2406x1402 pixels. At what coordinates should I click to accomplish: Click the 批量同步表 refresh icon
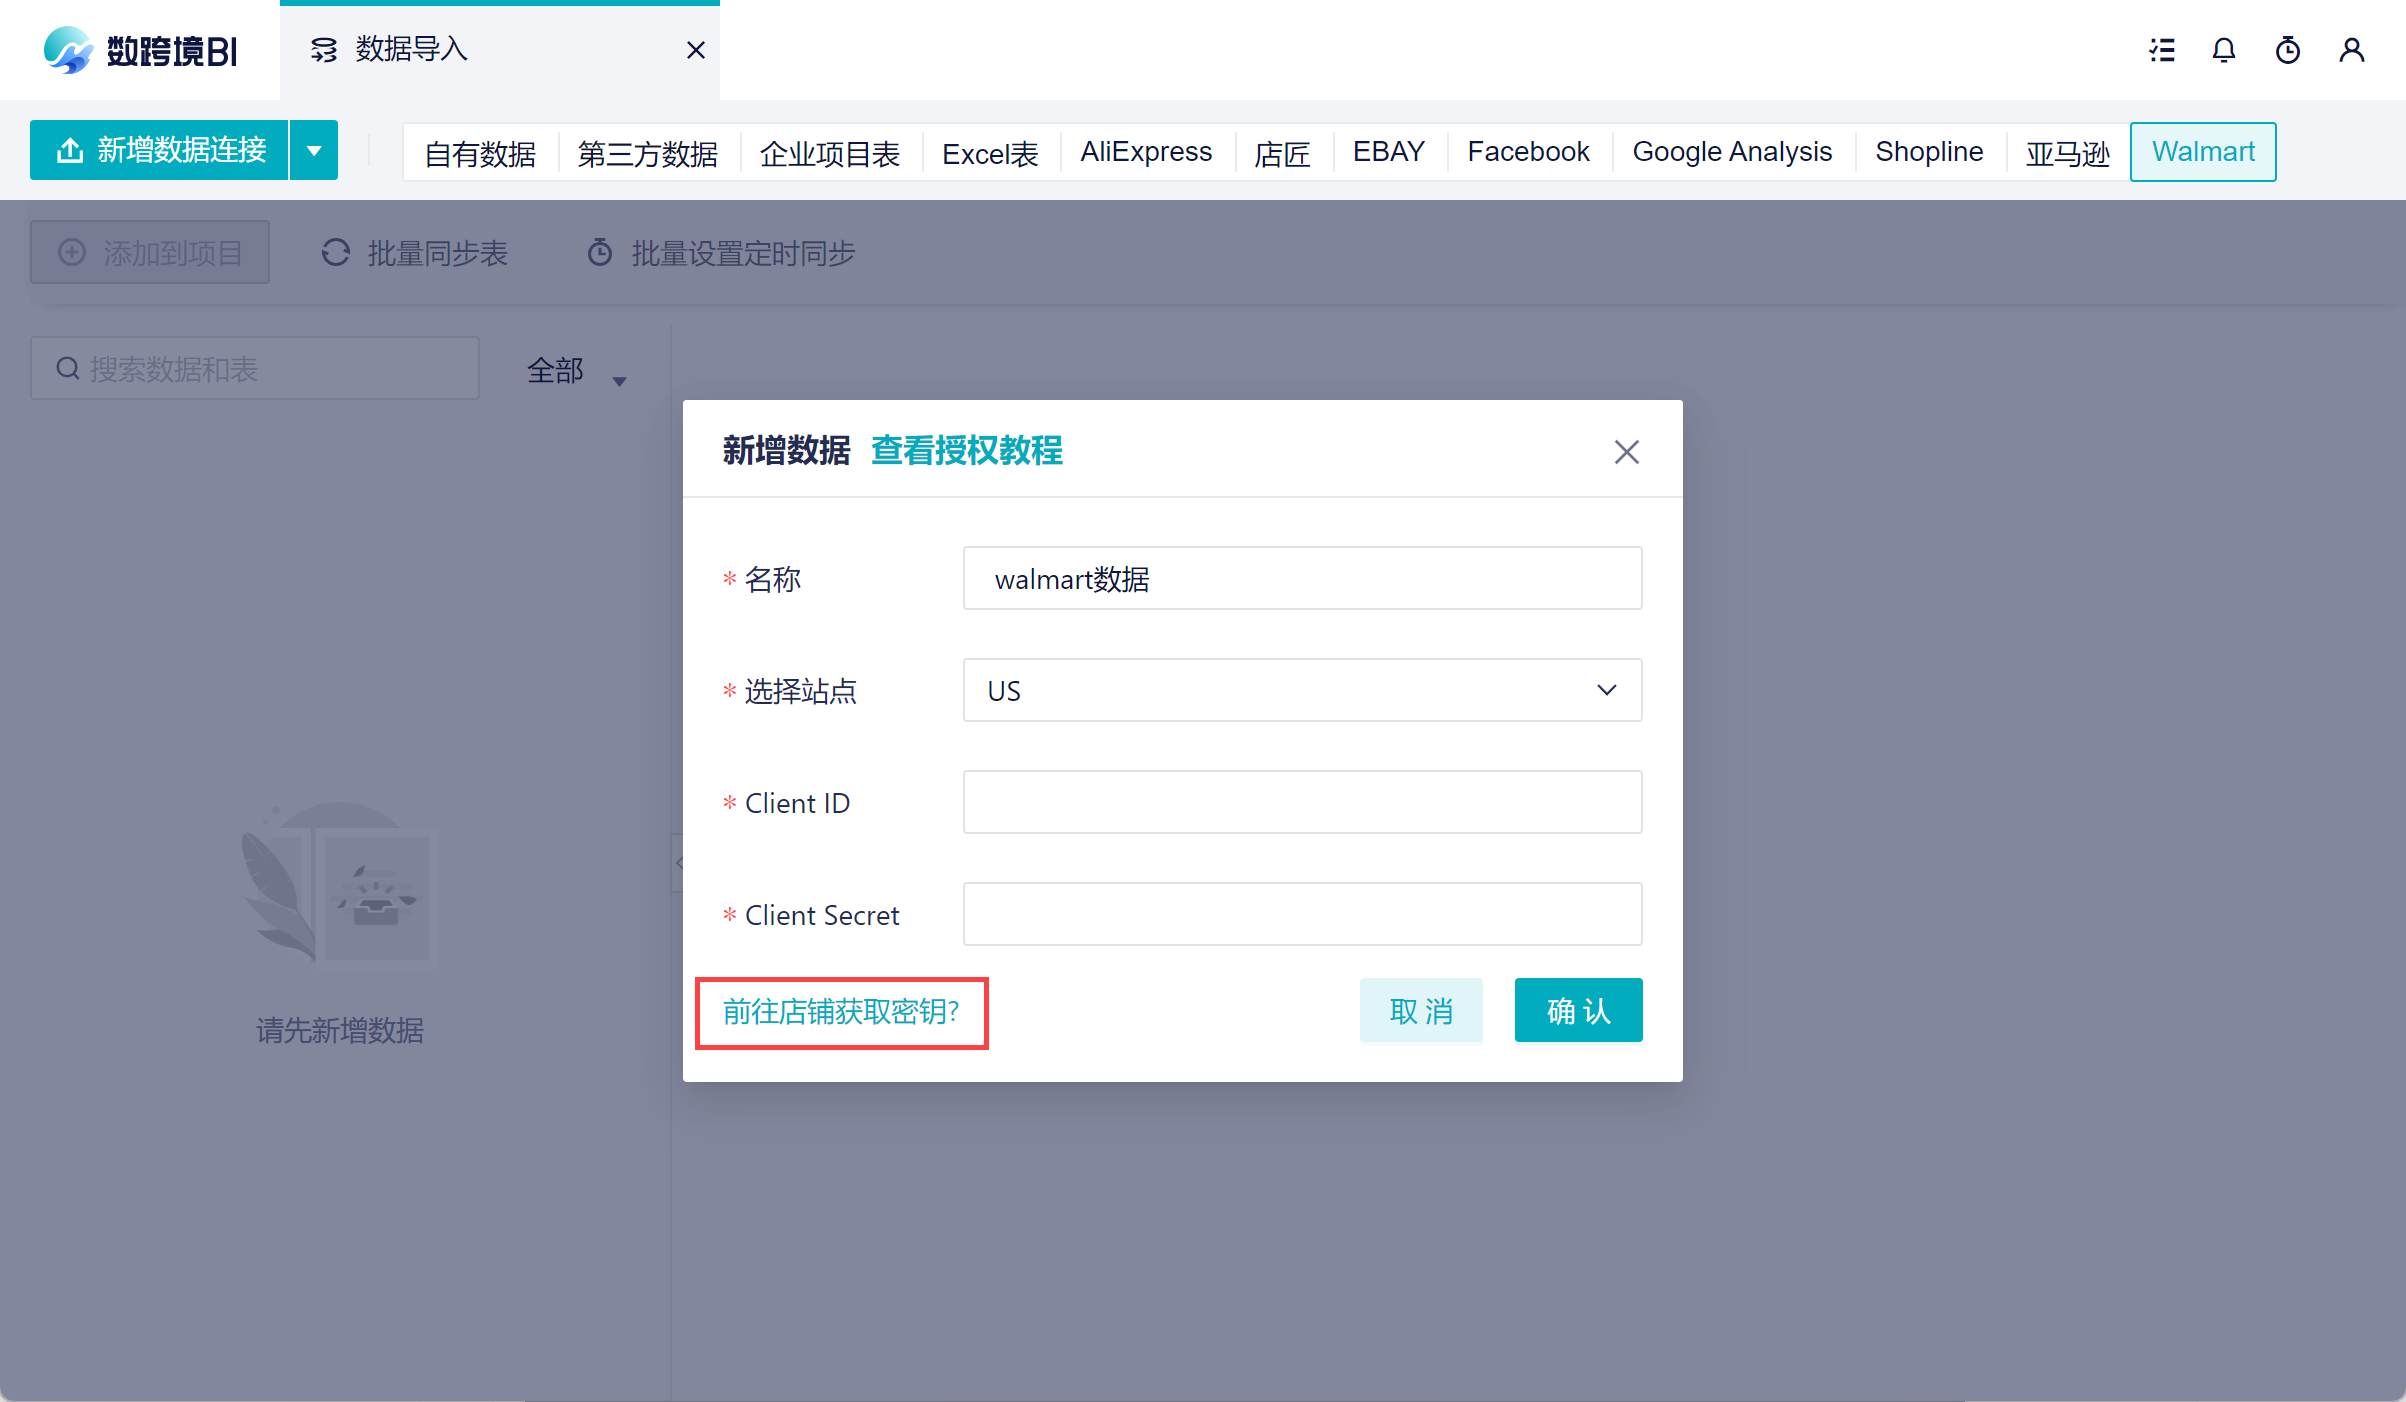click(336, 253)
